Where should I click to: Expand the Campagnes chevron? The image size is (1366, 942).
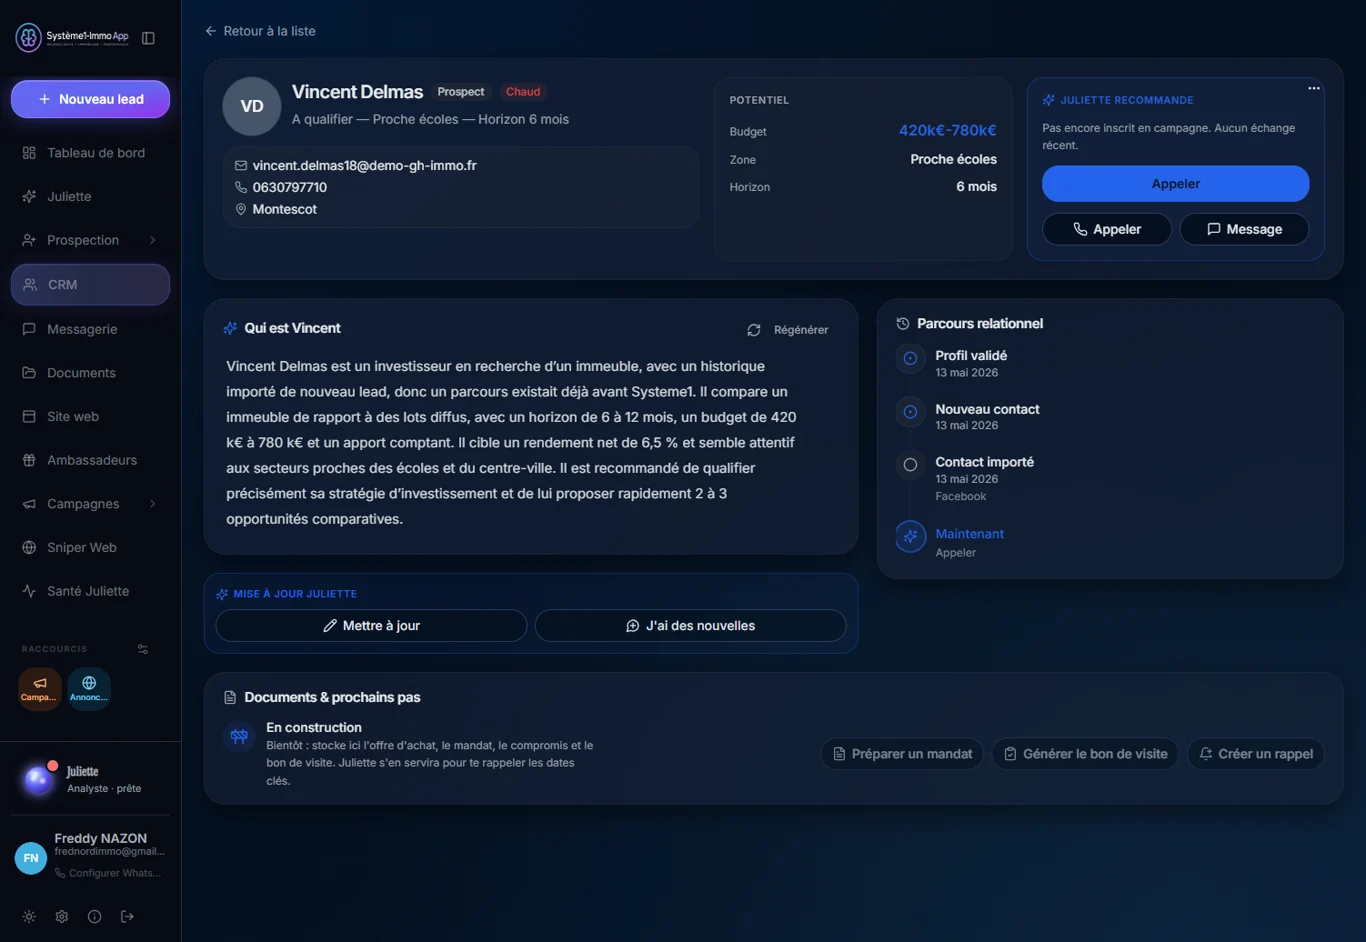tap(153, 504)
